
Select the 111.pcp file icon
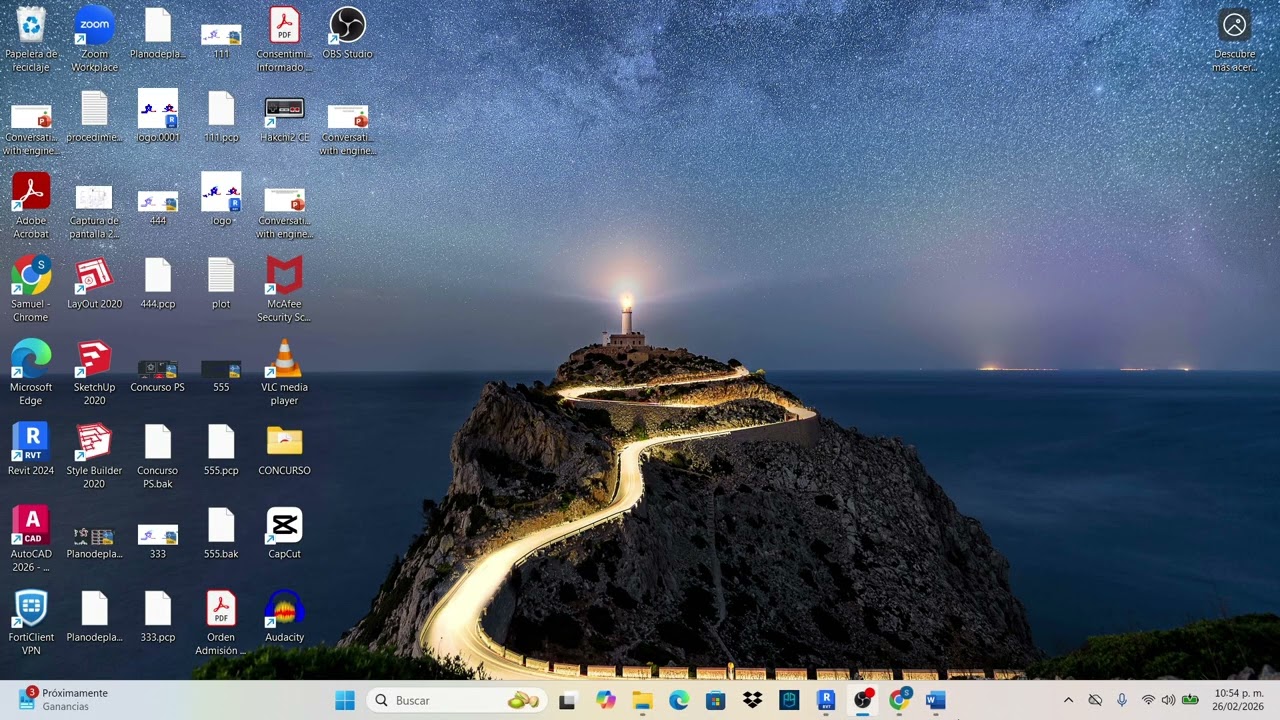tap(221, 116)
